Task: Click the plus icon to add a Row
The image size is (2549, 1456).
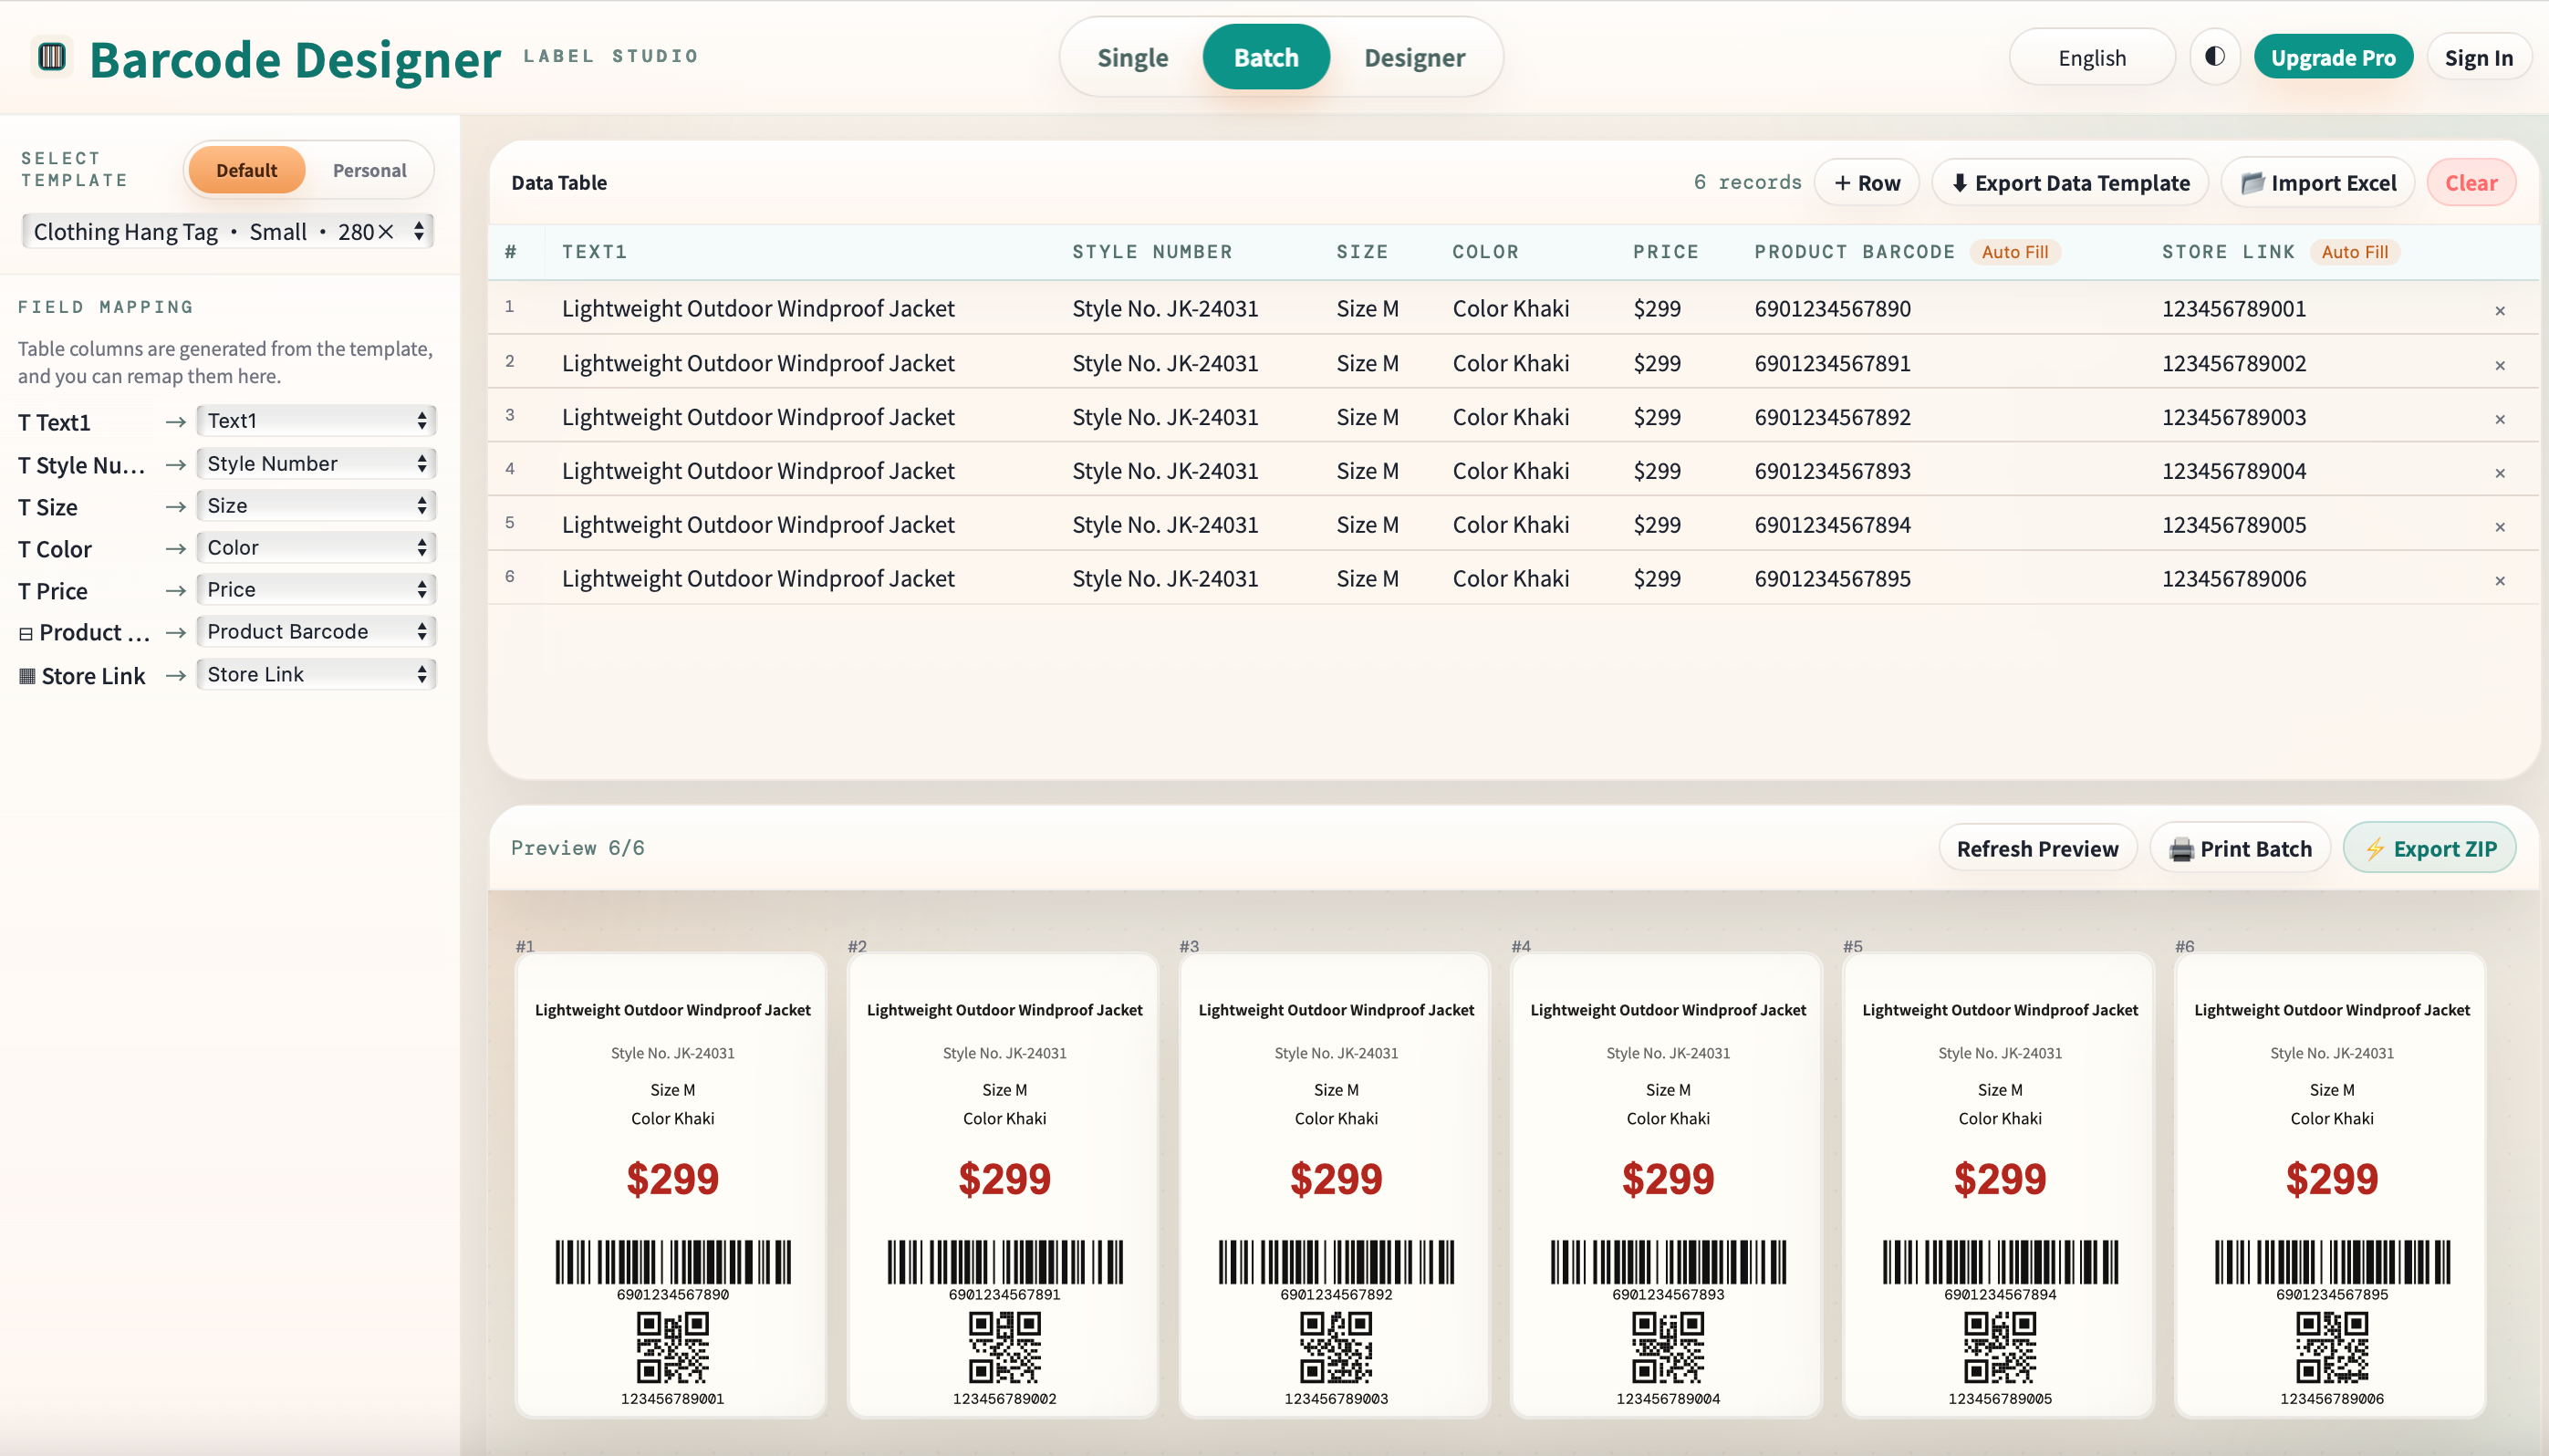Action: [x=1843, y=182]
